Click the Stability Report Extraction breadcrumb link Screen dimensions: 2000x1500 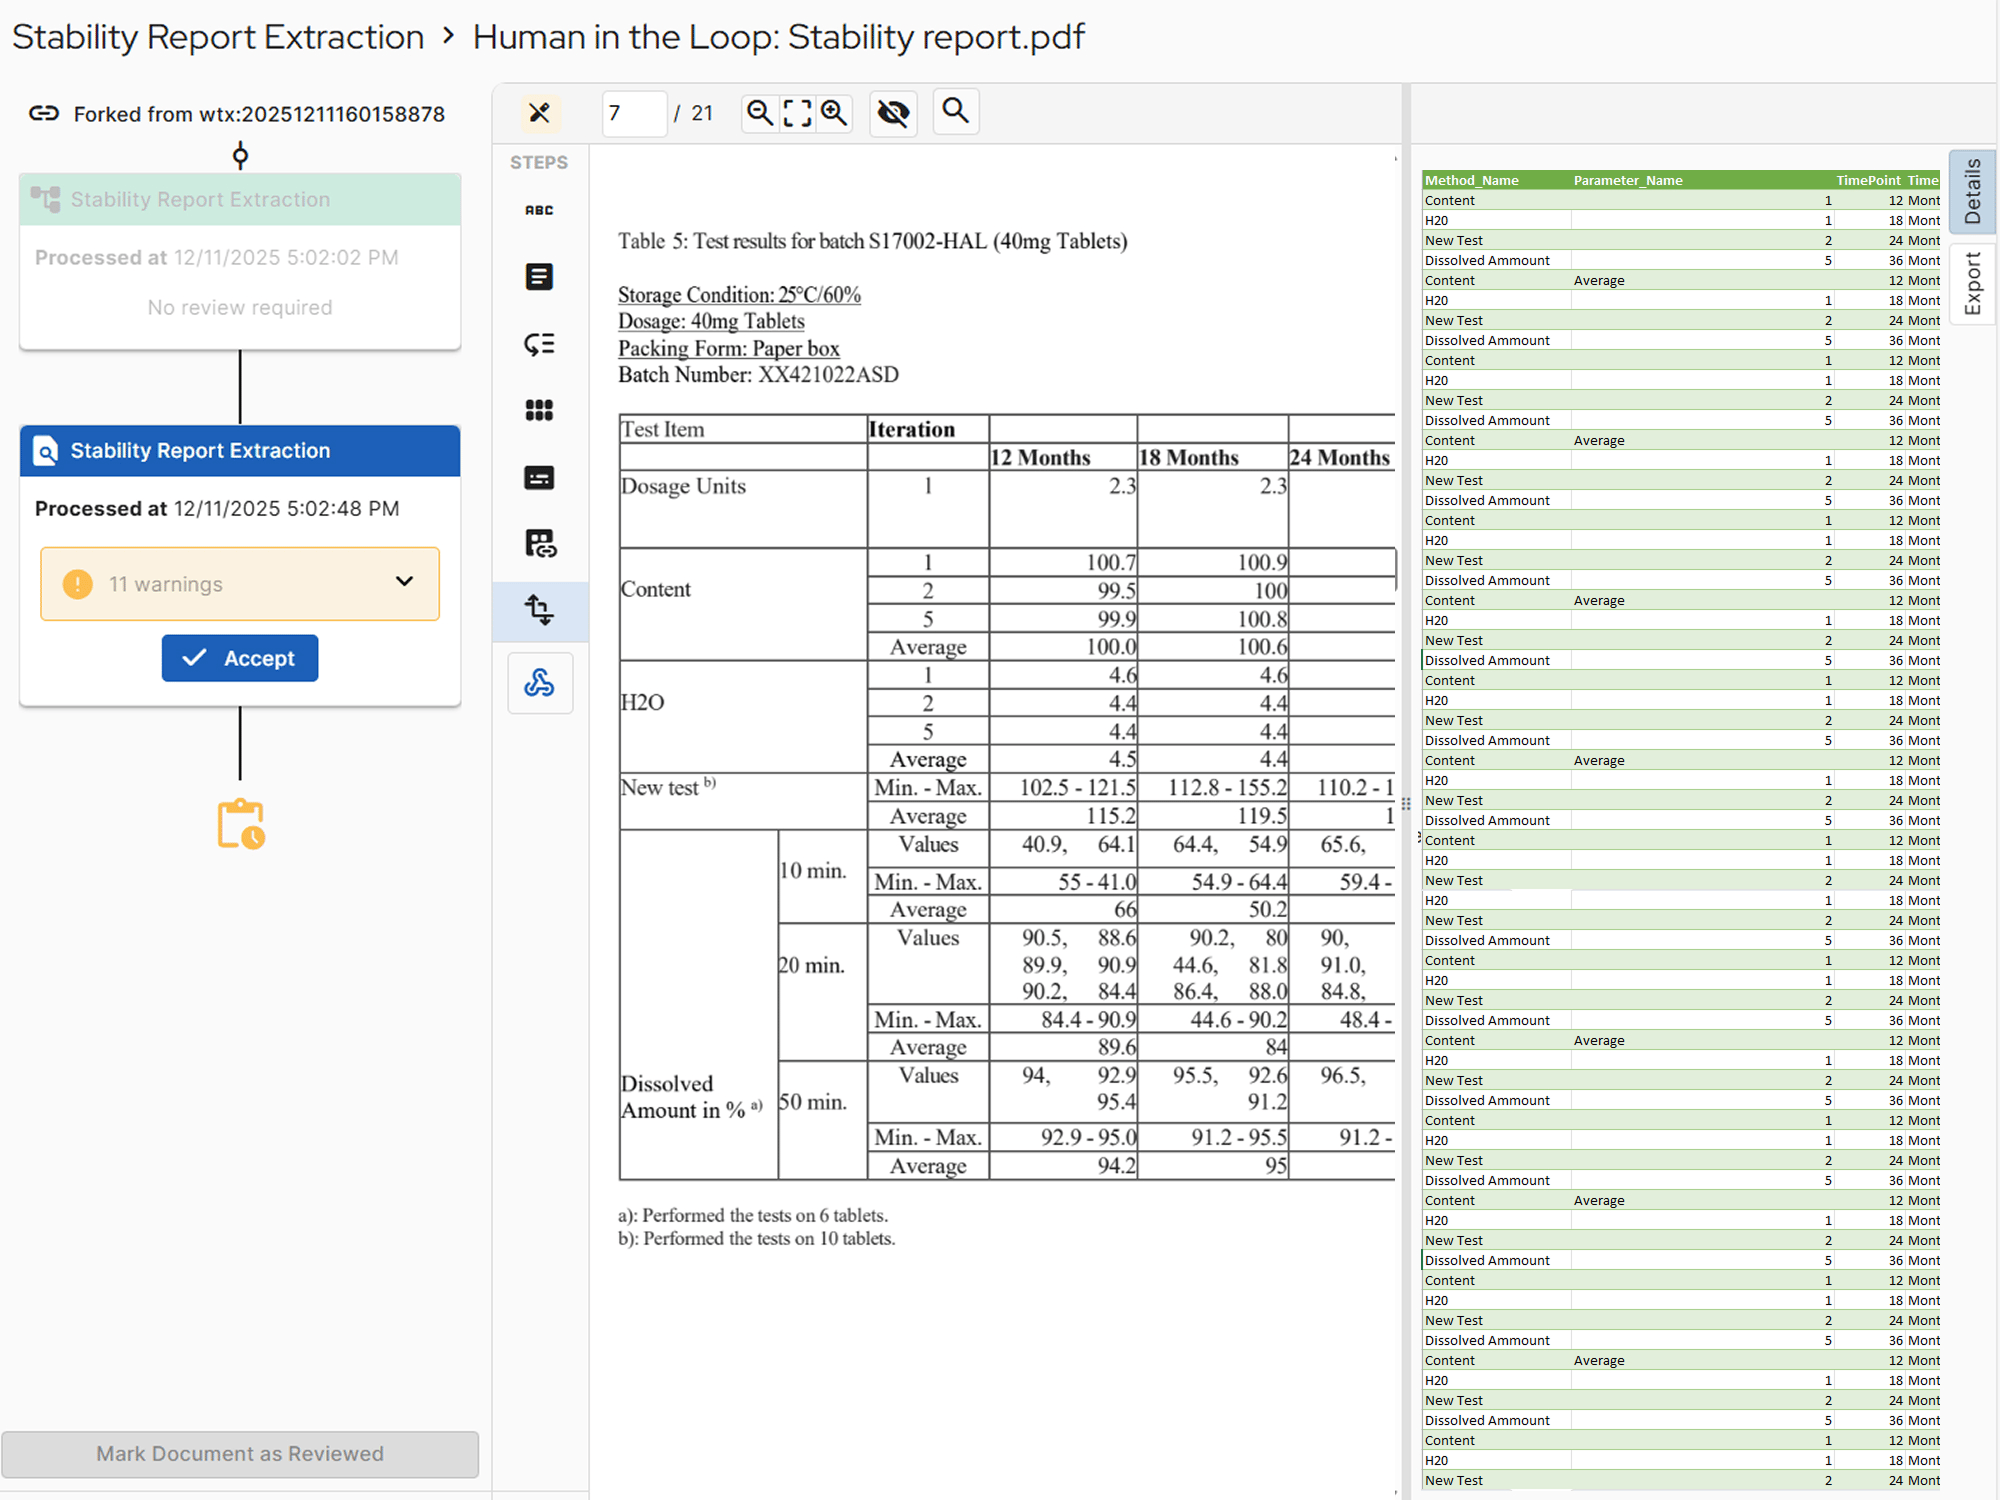click(x=218, y=37)
